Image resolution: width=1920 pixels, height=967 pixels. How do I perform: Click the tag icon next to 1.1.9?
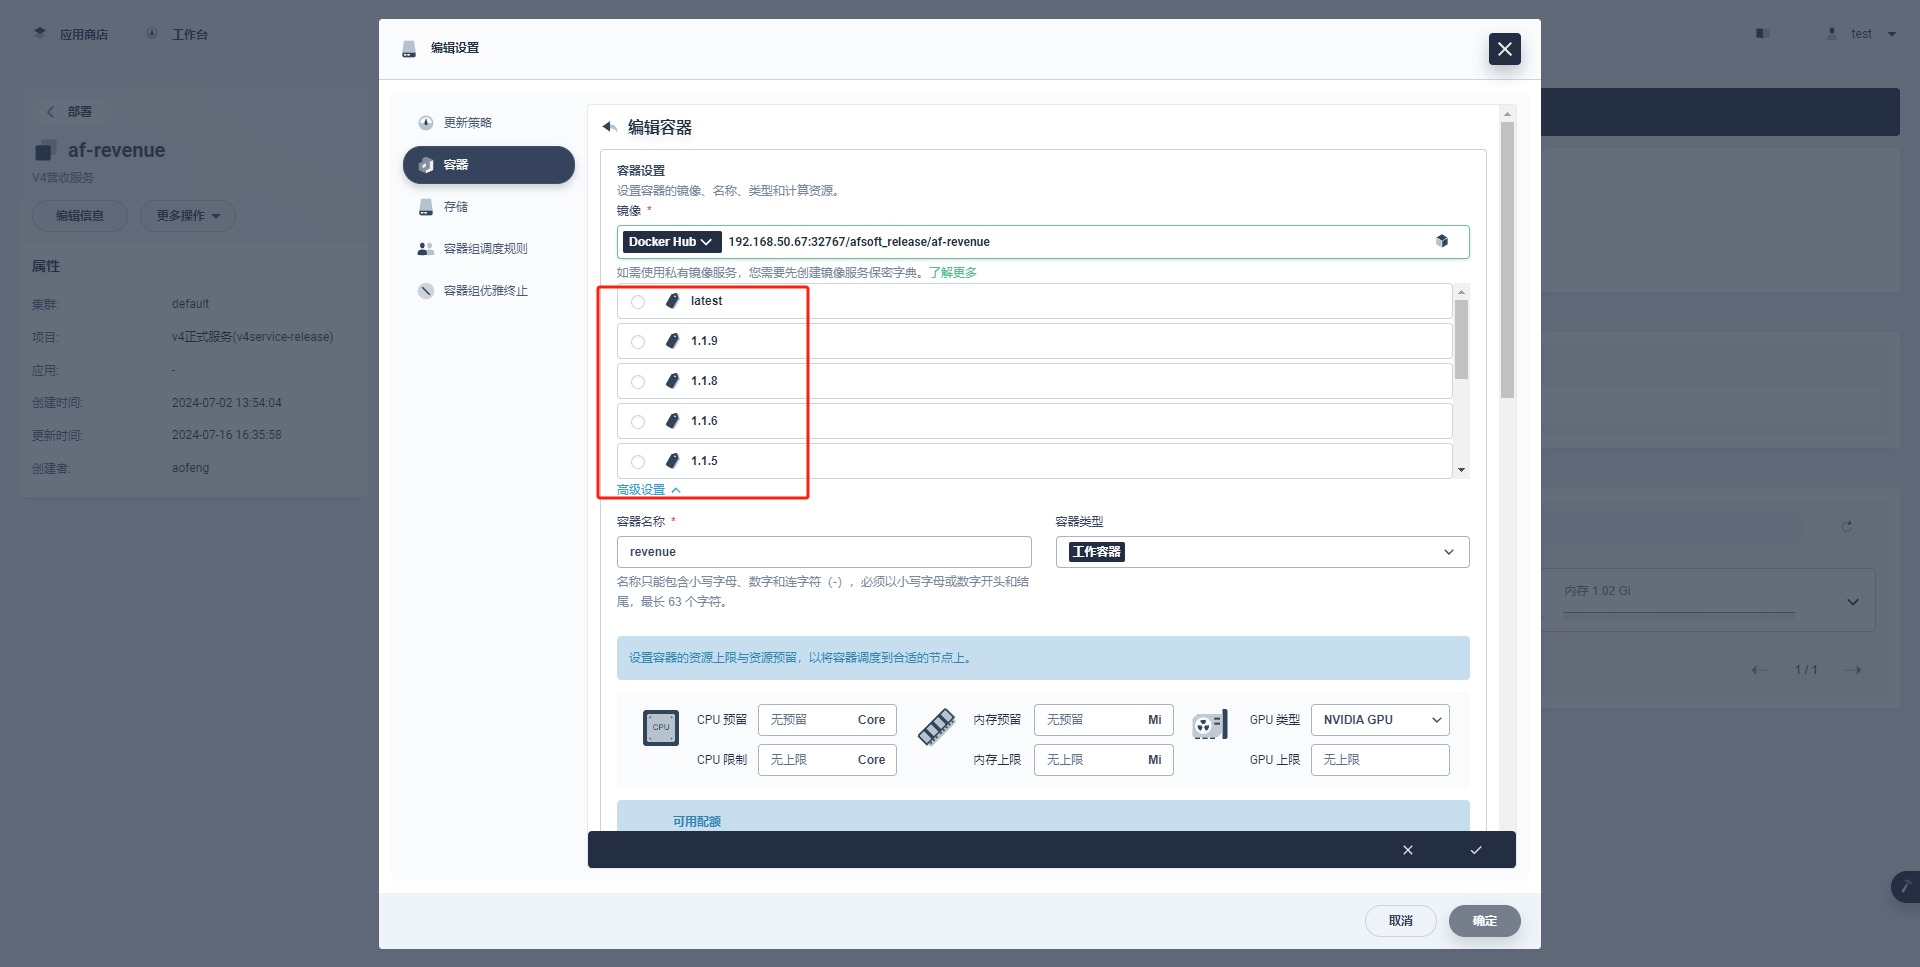pyautogui.click(x=673, y=341)
